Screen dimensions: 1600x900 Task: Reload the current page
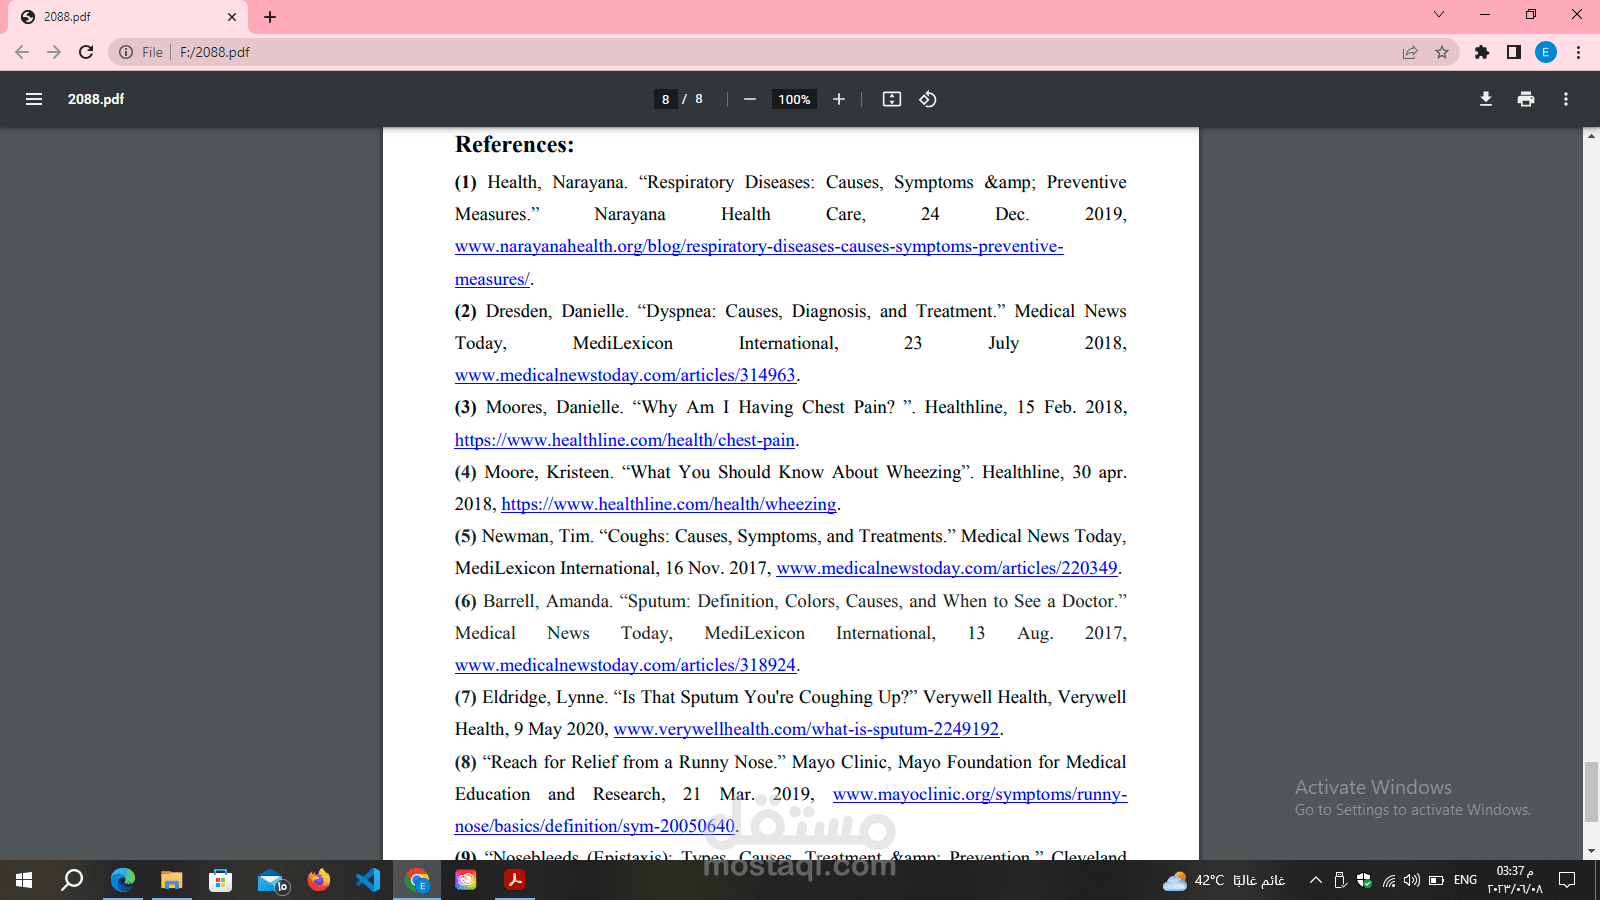[x=86, y=52]
